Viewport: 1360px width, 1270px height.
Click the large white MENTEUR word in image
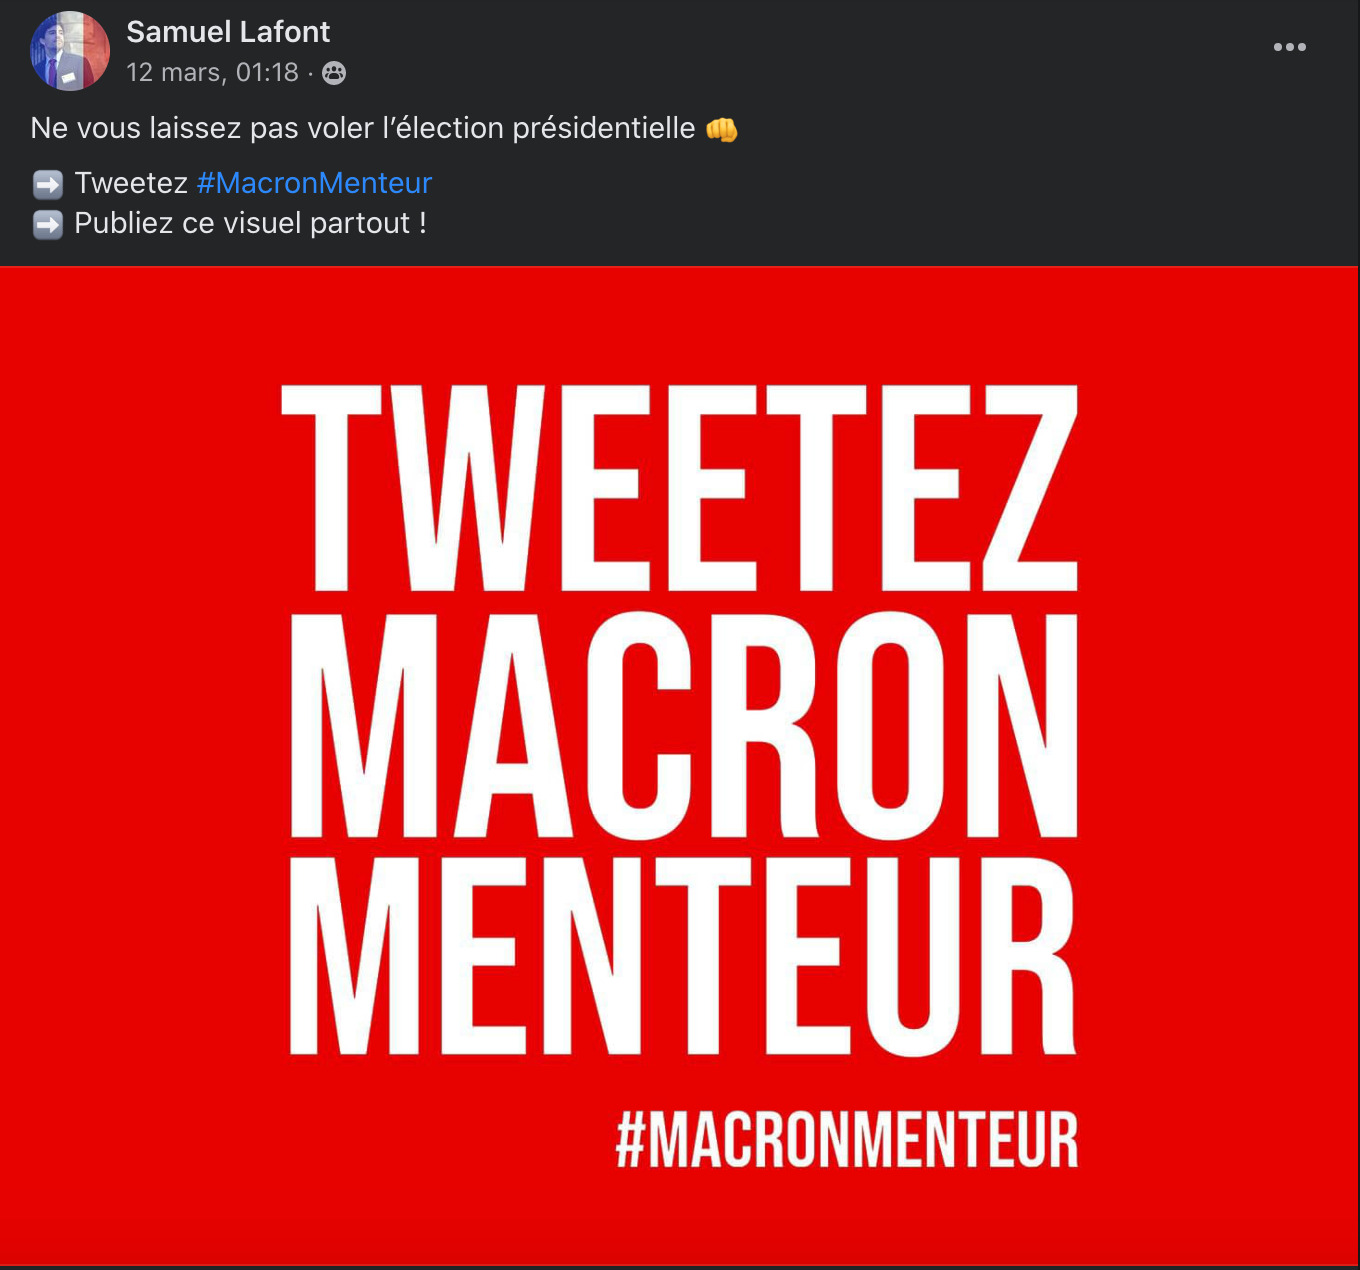(x=683, y=957)
